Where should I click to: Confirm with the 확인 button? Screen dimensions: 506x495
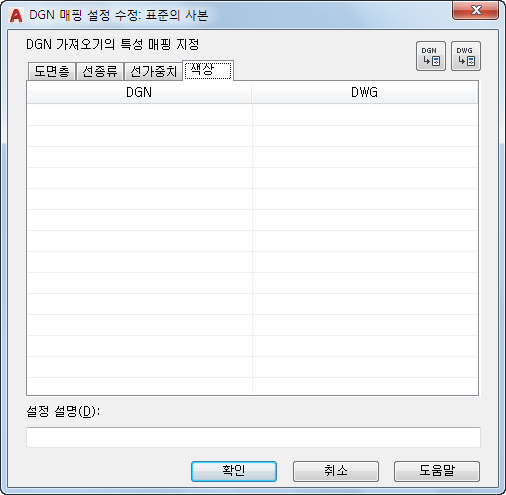[234, 471]
